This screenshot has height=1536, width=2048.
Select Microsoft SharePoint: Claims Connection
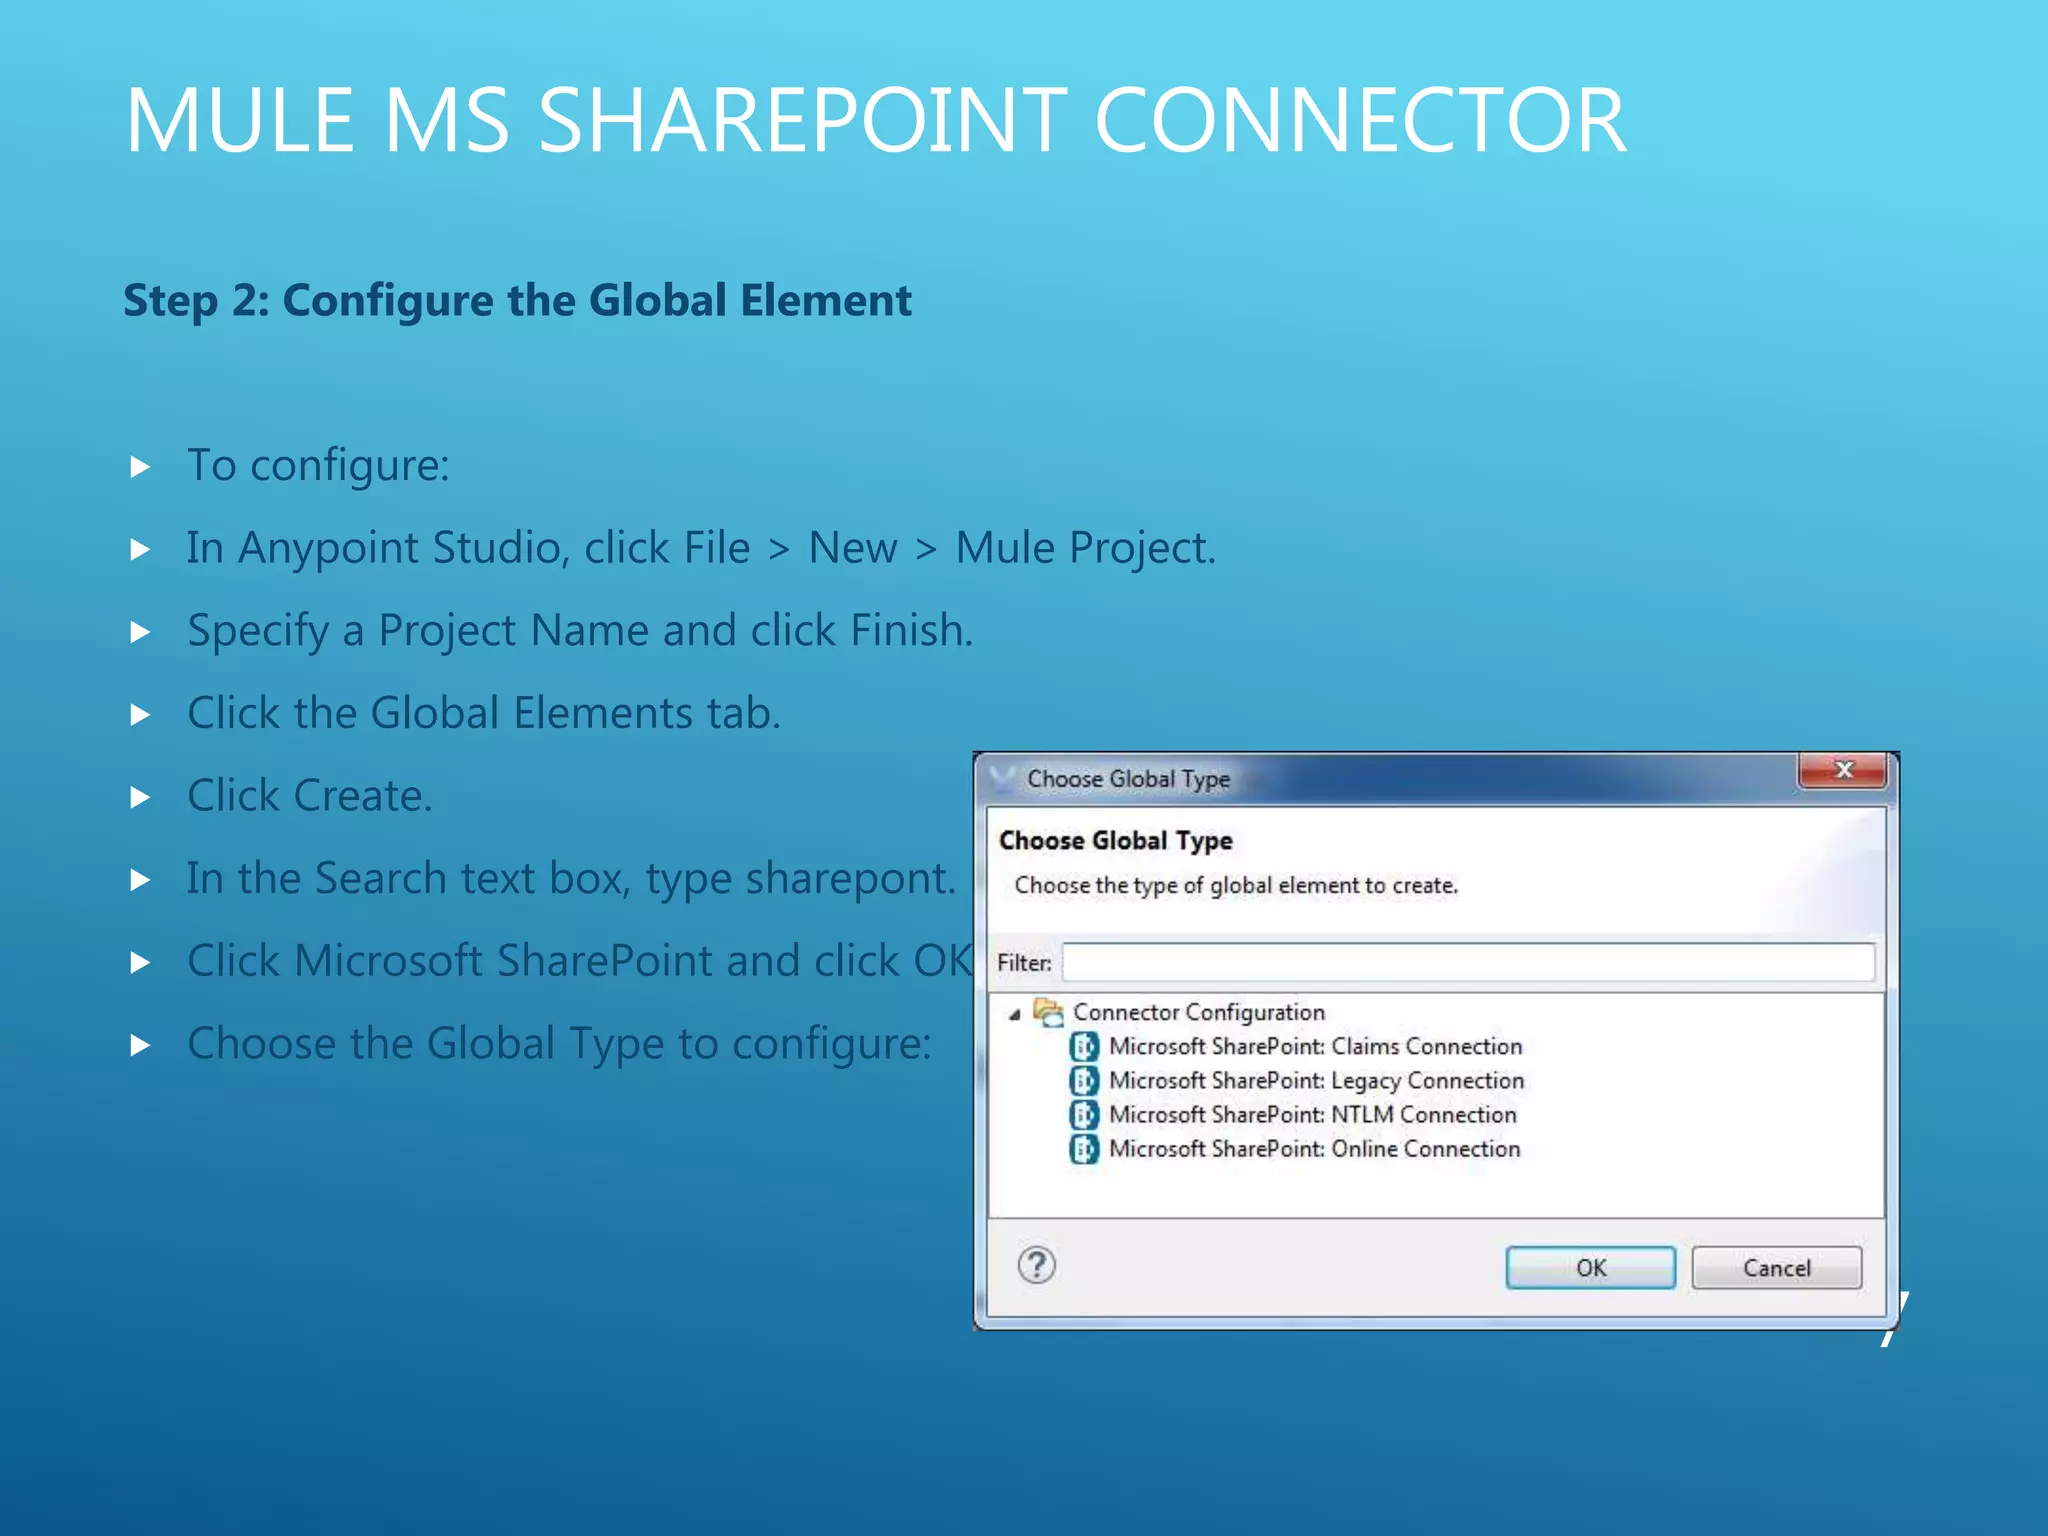[x=1315, y=1046]
